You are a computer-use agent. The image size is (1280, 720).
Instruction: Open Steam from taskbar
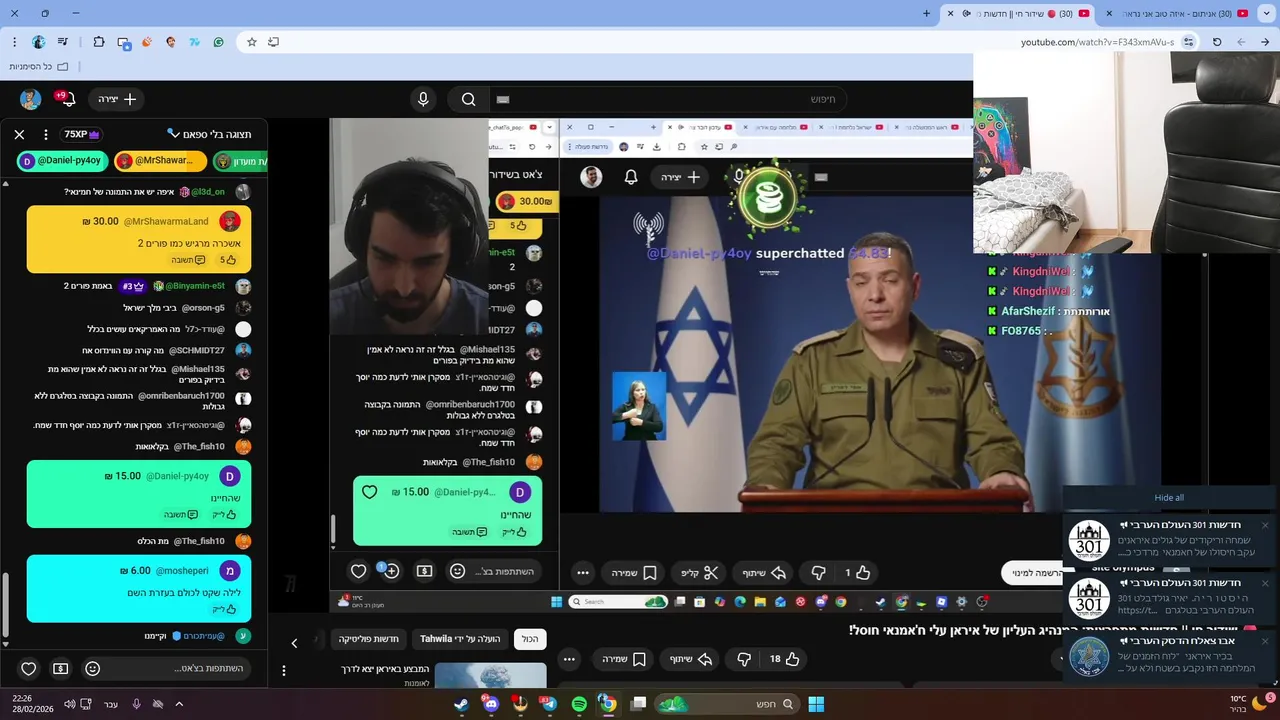tap(462, 704)
